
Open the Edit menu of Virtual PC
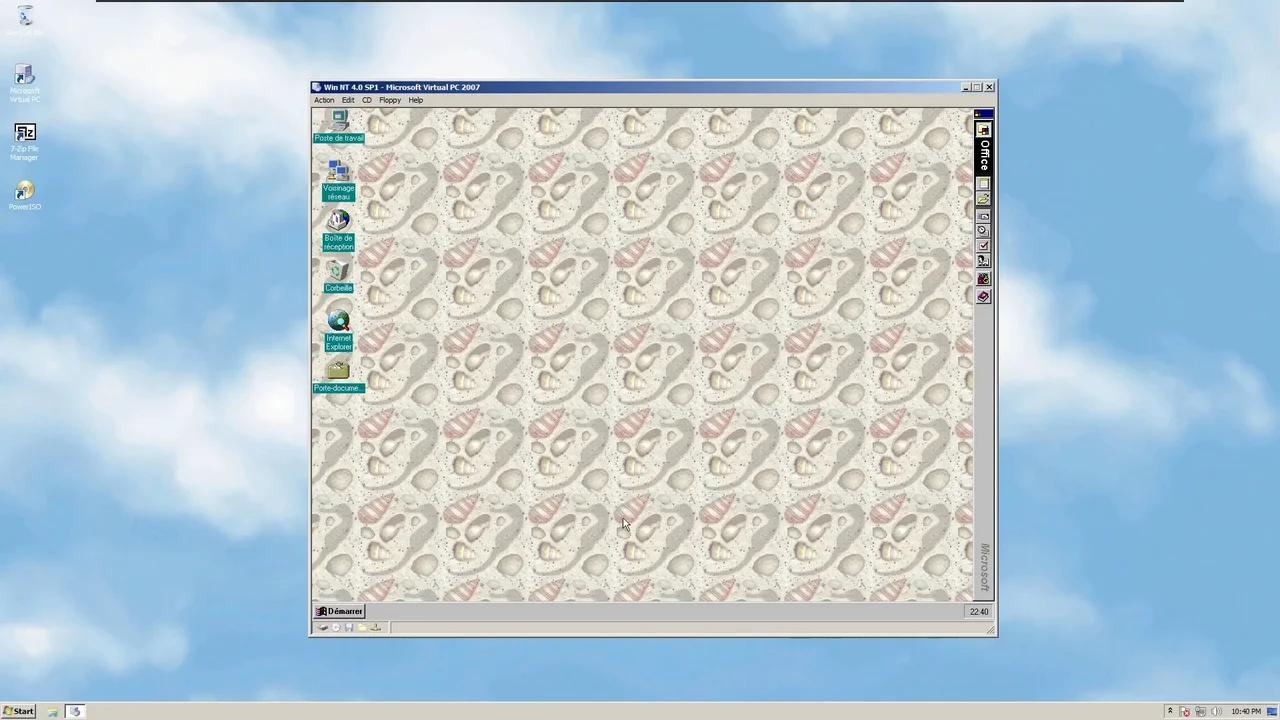[x=347, y=100]
